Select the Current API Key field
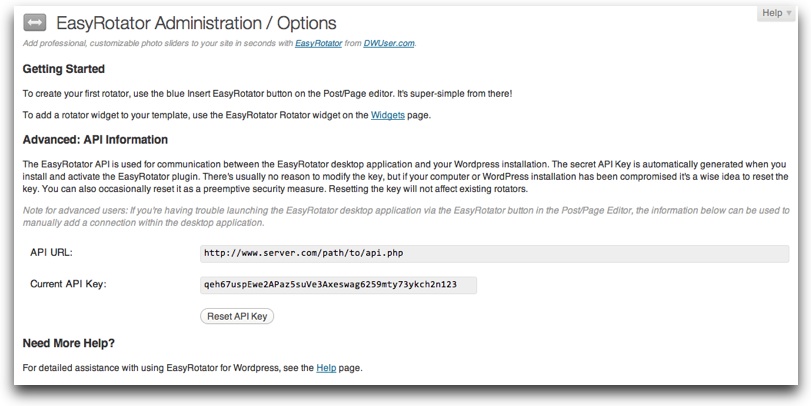Screen dimensions: 811x406 coord(339,285)
